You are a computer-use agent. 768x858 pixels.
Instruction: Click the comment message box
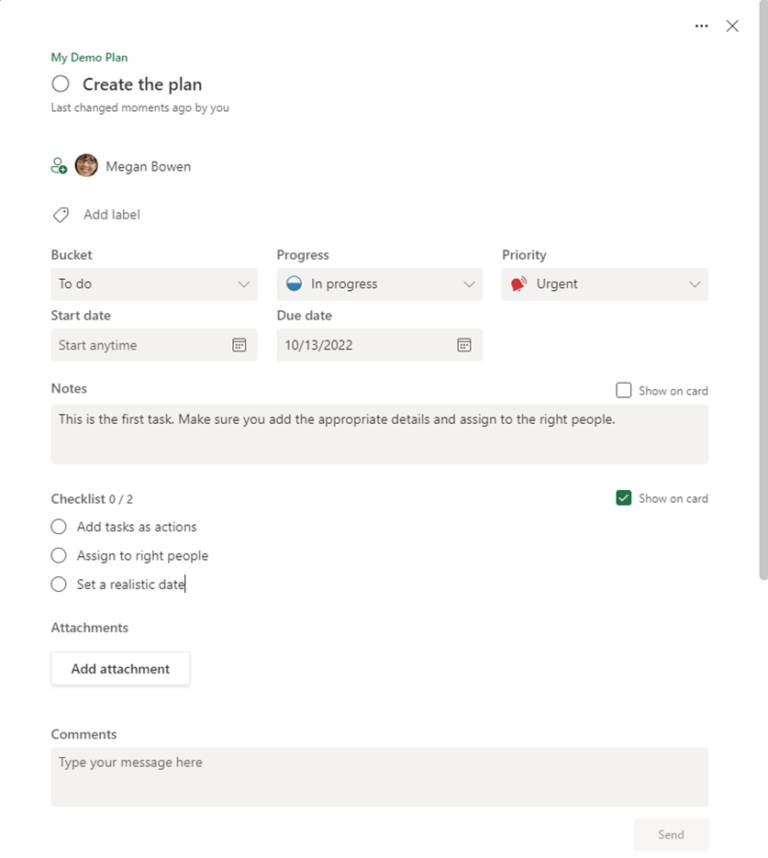point(379,777)
